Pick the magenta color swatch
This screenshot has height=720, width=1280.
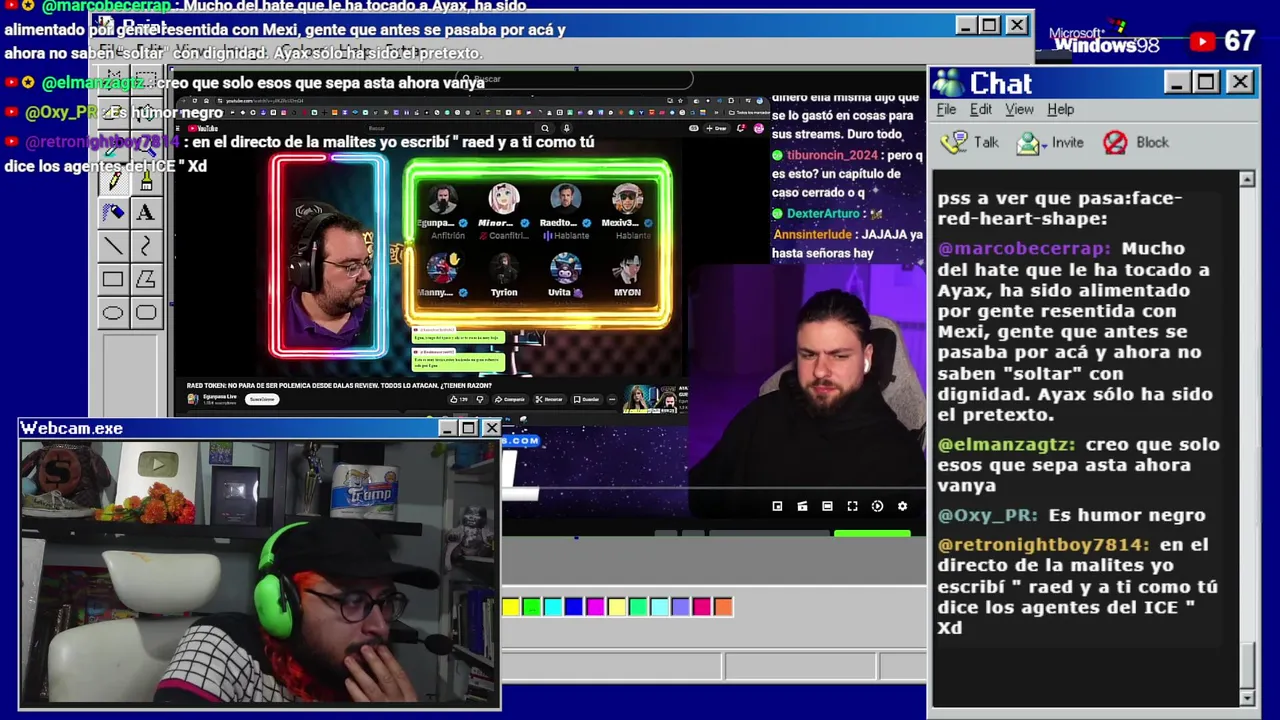point(596,607)
